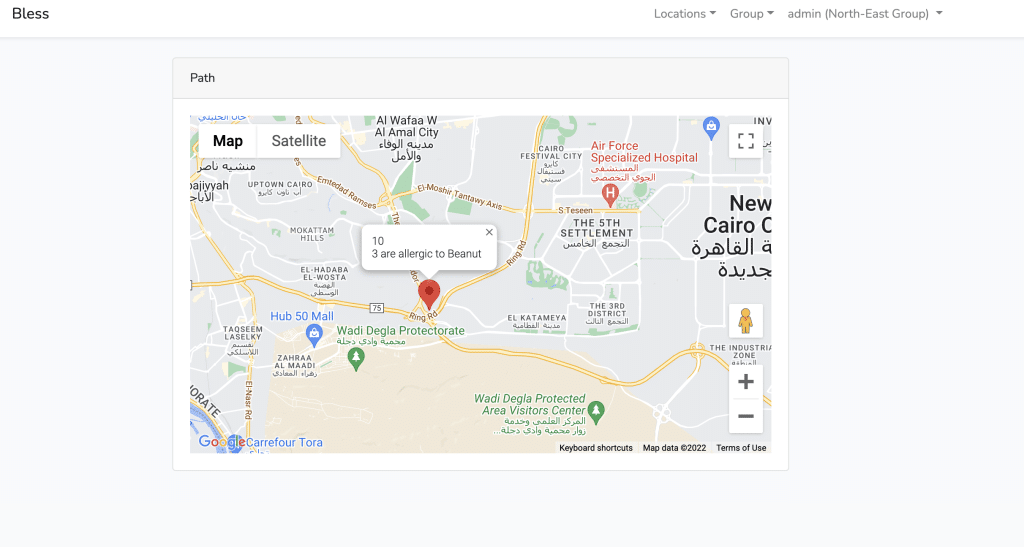Screen dimensions: 1024x547
Task: Click the Wadi Degla Visitors Center marker
Action: 595,412
